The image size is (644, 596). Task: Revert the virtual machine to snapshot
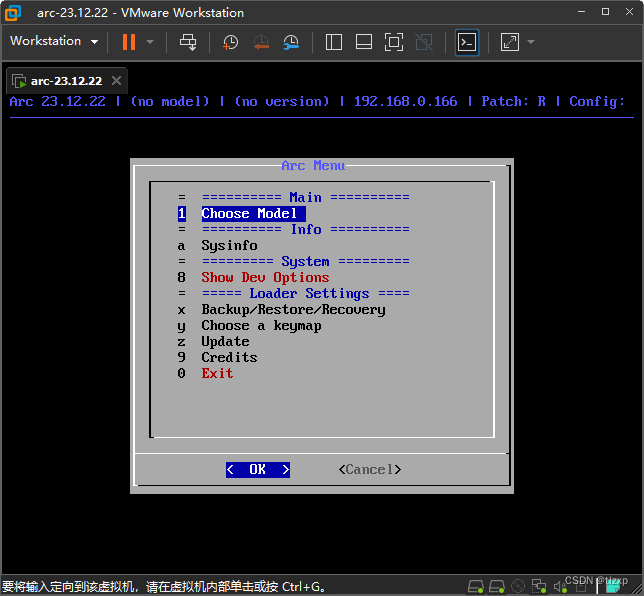point(261,42)
